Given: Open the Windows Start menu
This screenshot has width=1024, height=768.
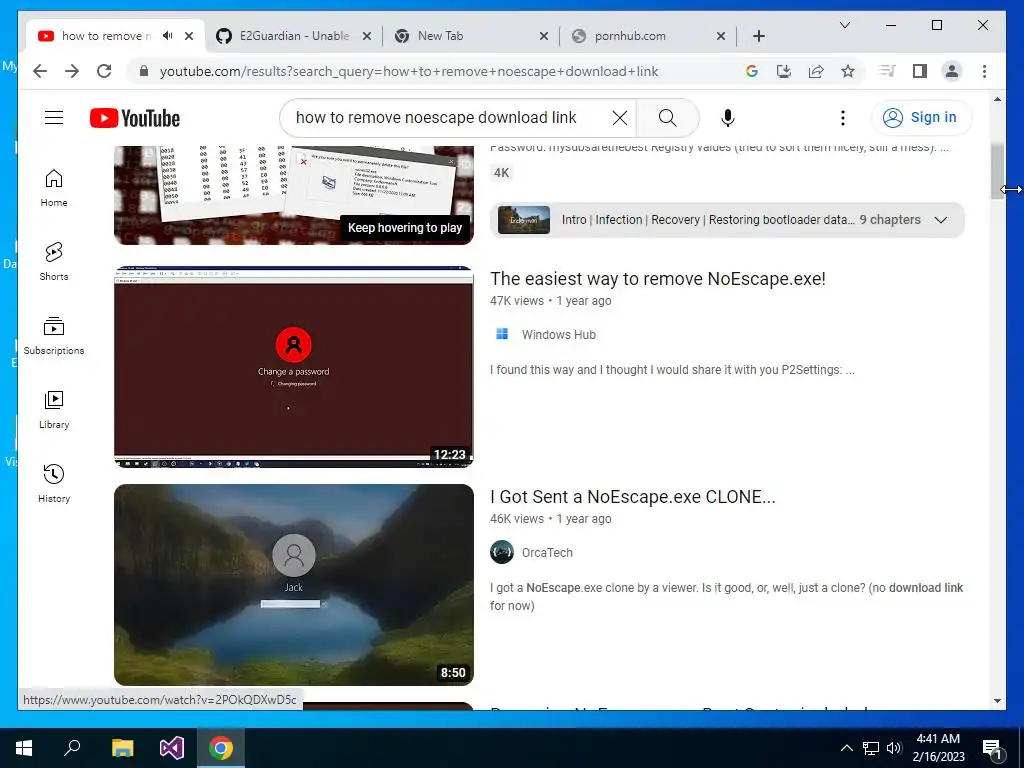Looking at the screenshot, I should coord(24,748).
